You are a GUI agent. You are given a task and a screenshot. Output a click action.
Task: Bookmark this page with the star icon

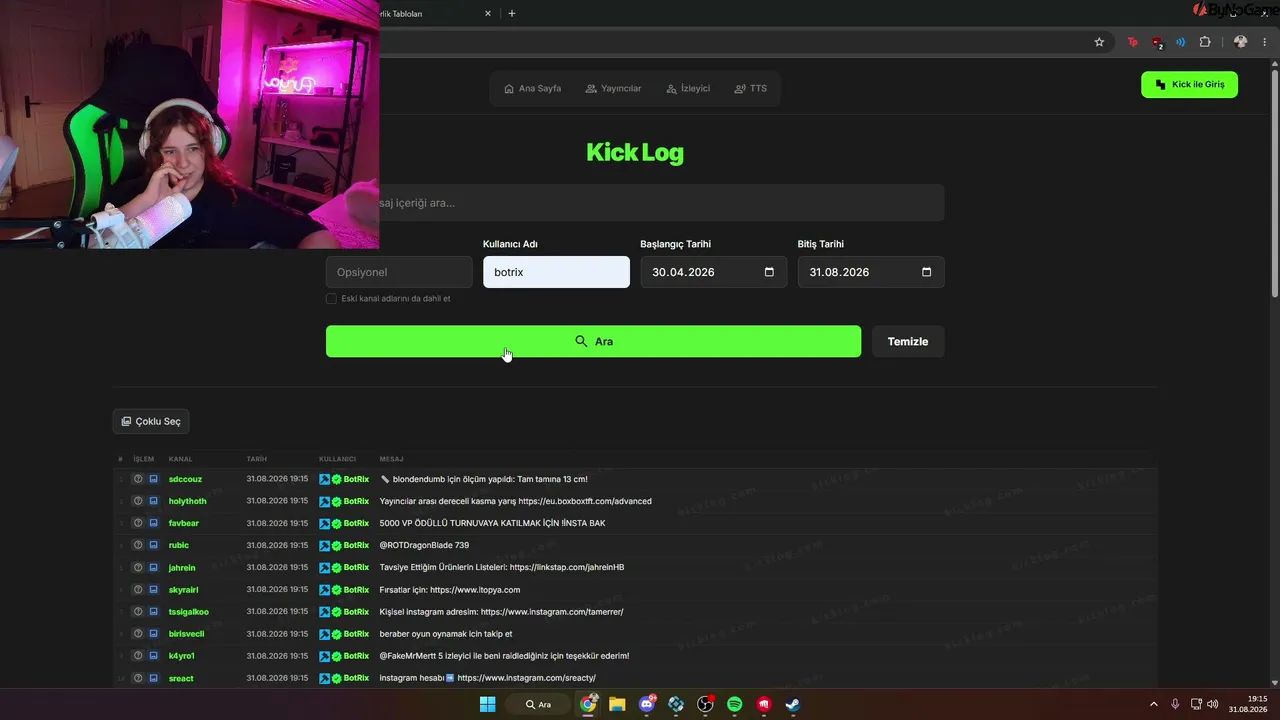pyautogui.click(x=1099, y=42)
